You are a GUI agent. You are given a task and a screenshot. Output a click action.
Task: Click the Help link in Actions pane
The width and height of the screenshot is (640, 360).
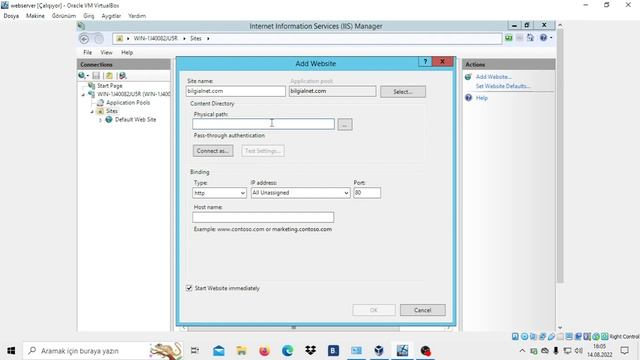click(482, 98)
